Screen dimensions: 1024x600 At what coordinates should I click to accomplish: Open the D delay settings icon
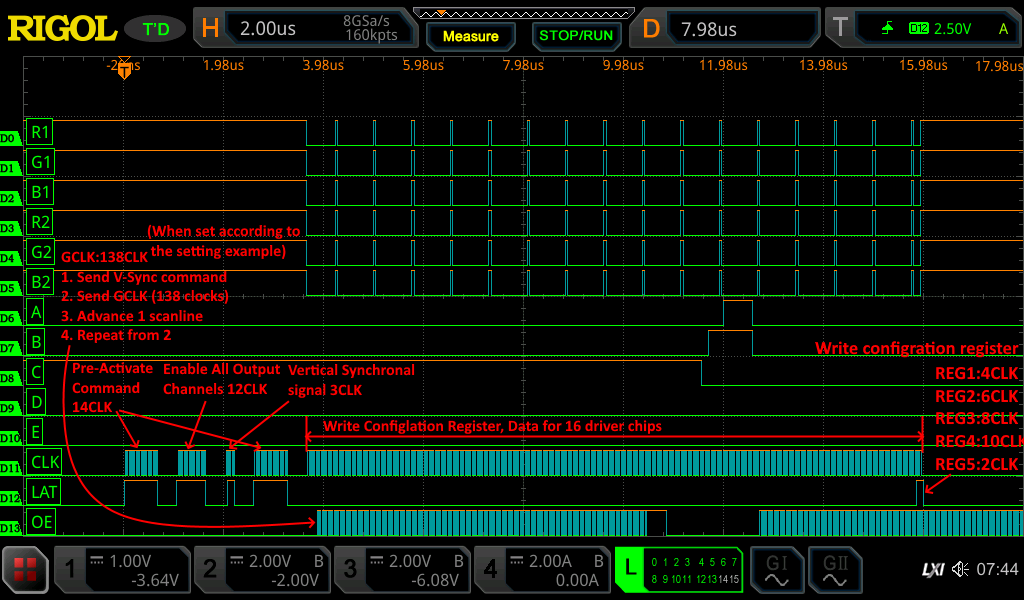[x=650, y=28]
